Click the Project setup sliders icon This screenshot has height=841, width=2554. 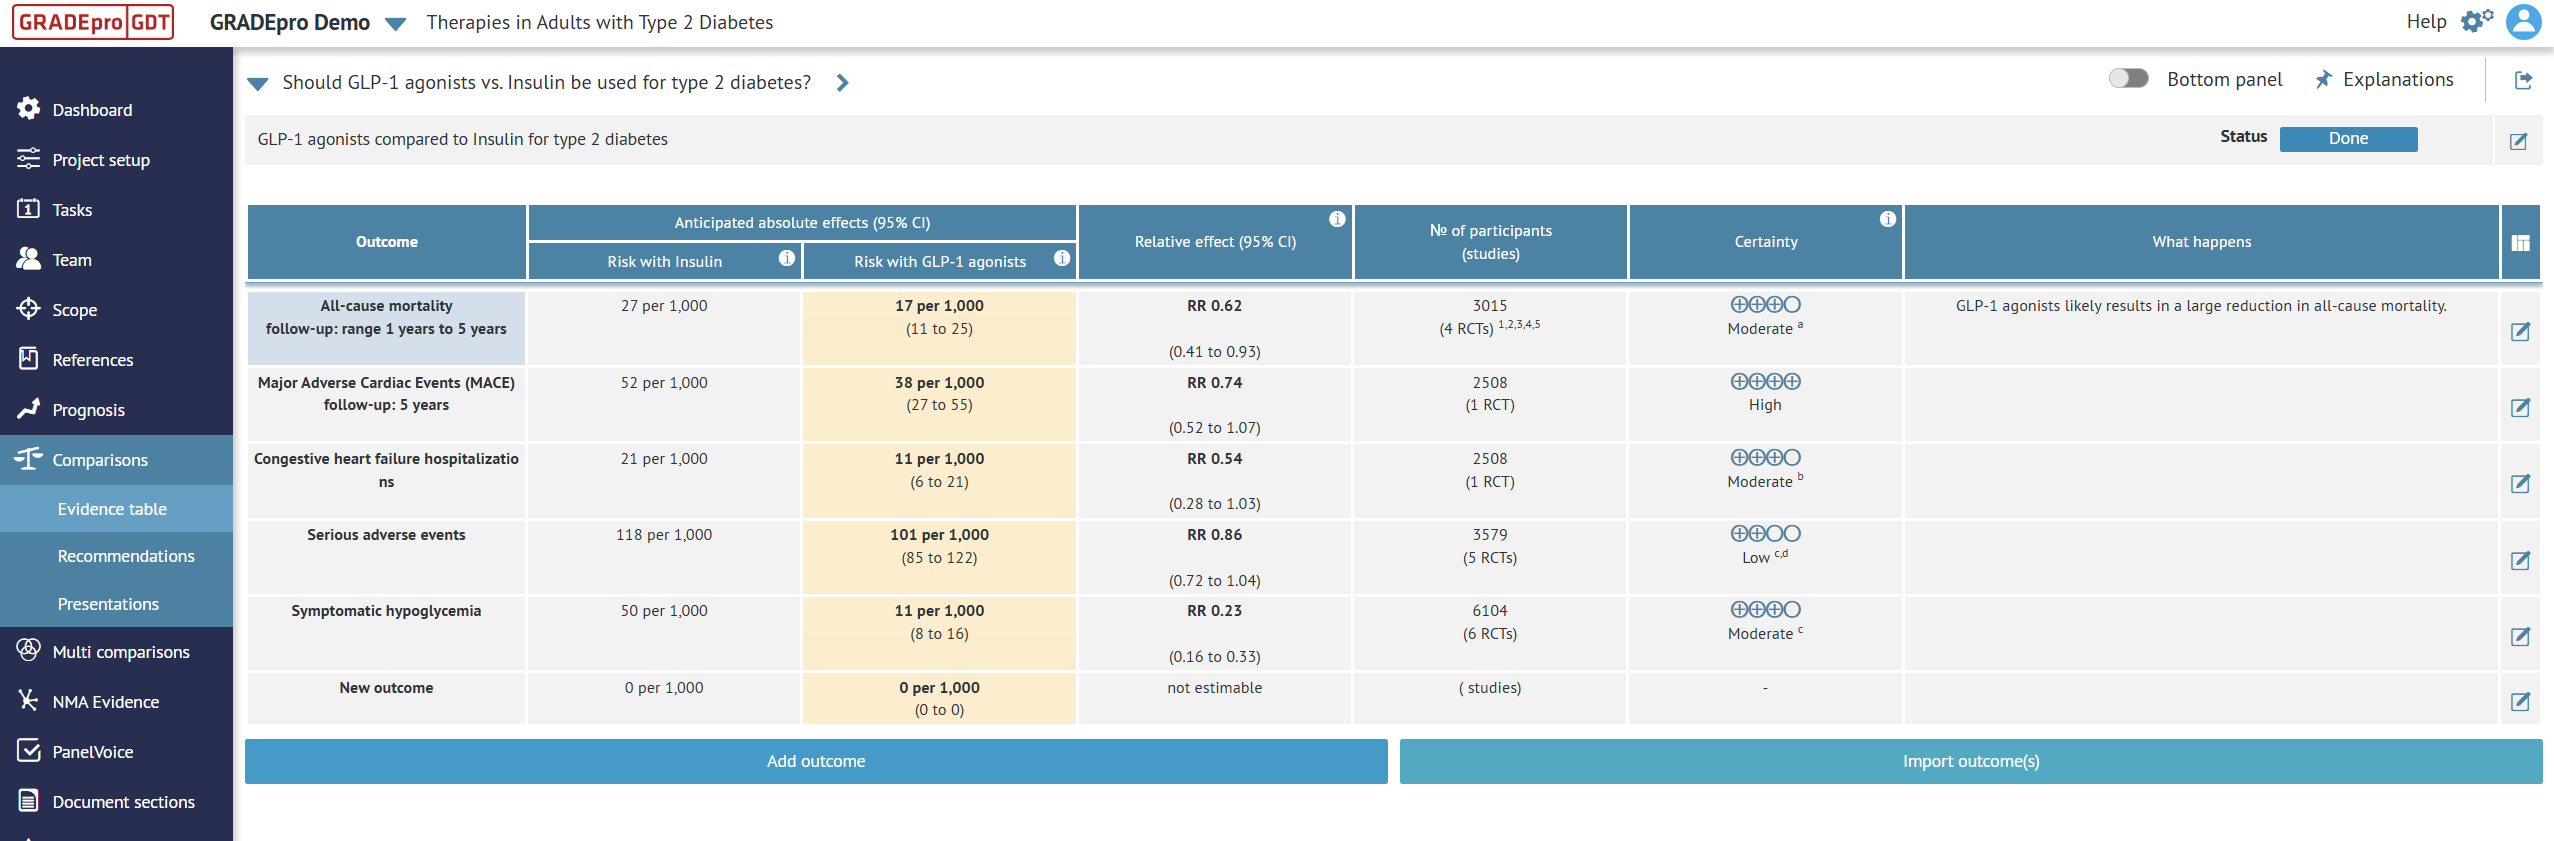coord(29,158)
